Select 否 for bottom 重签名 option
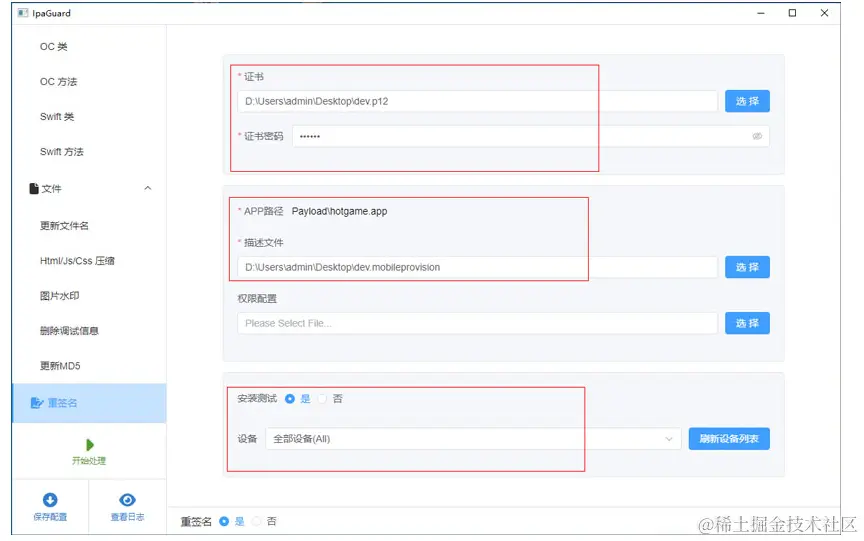Image resolution: width=864 pixels, height=541 pixels. click(x=256, y=521)
